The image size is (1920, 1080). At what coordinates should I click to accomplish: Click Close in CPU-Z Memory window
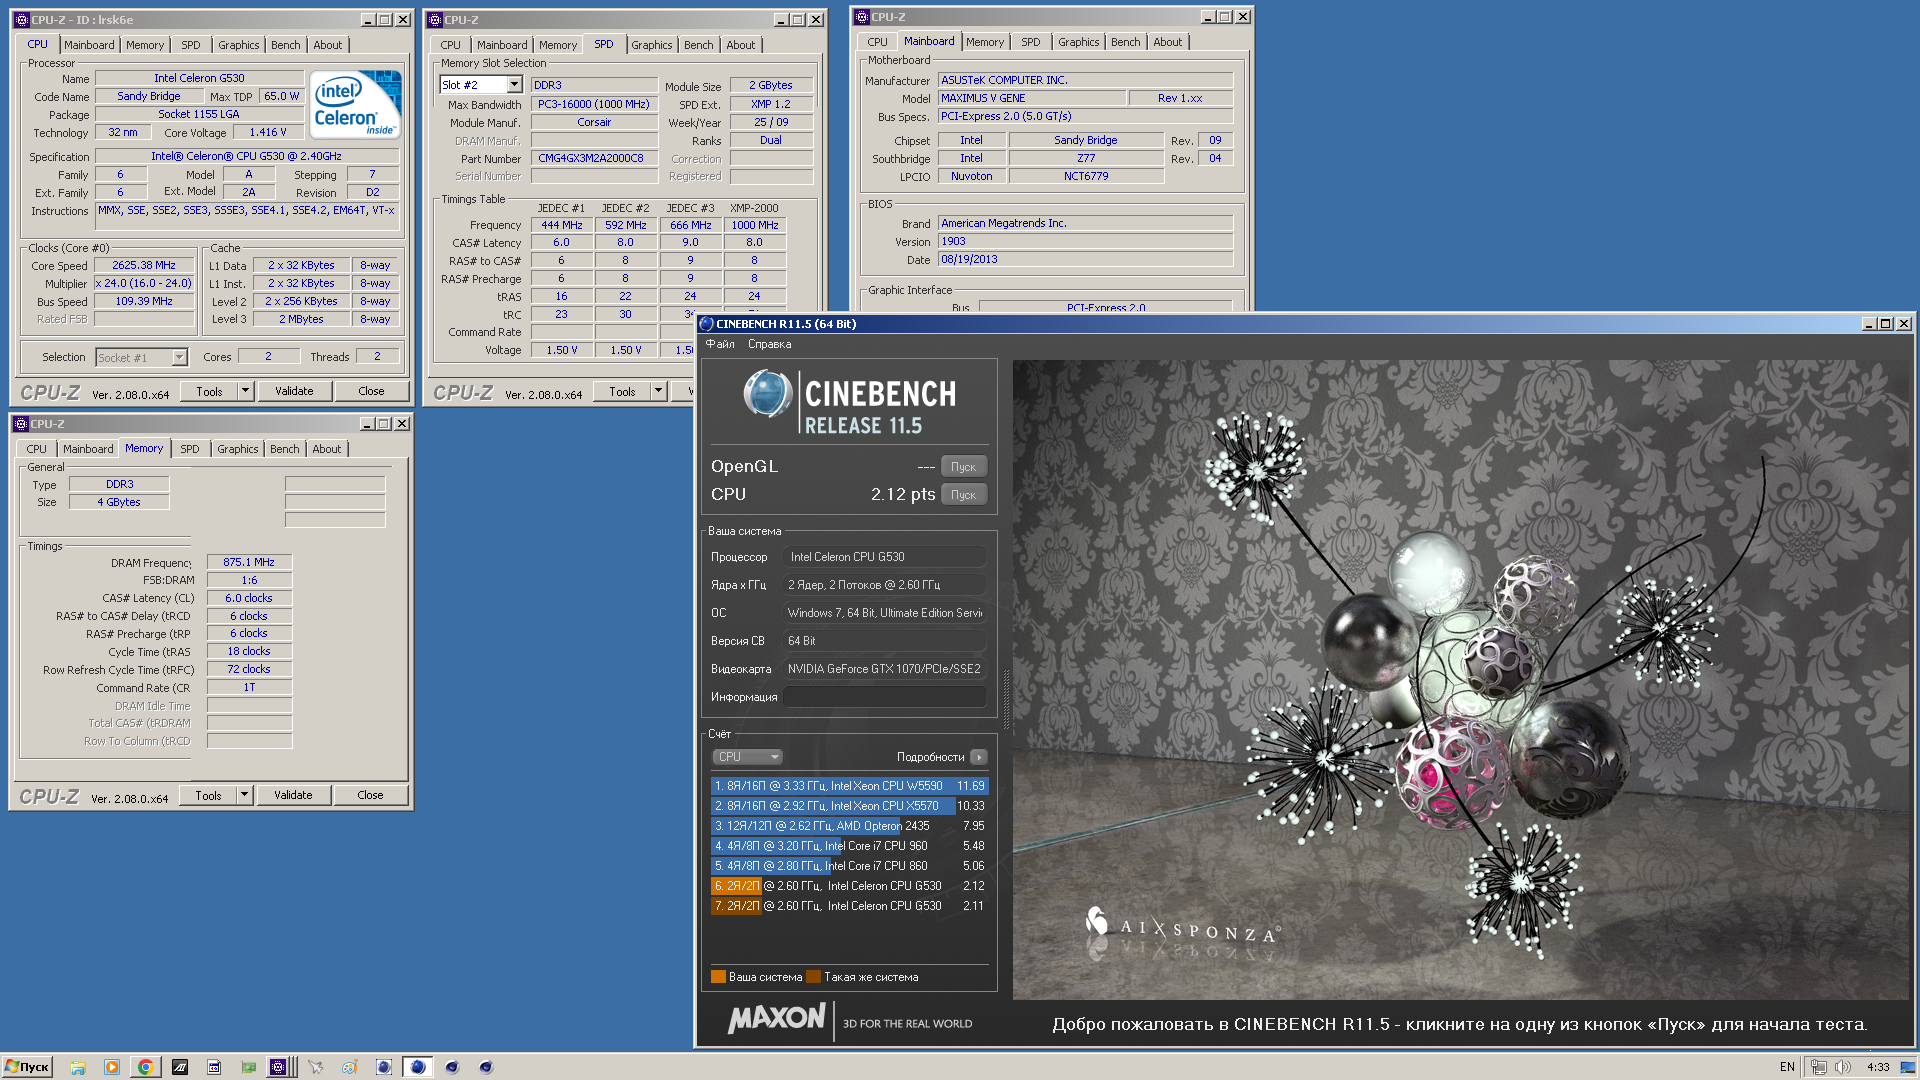coord(370,795)
